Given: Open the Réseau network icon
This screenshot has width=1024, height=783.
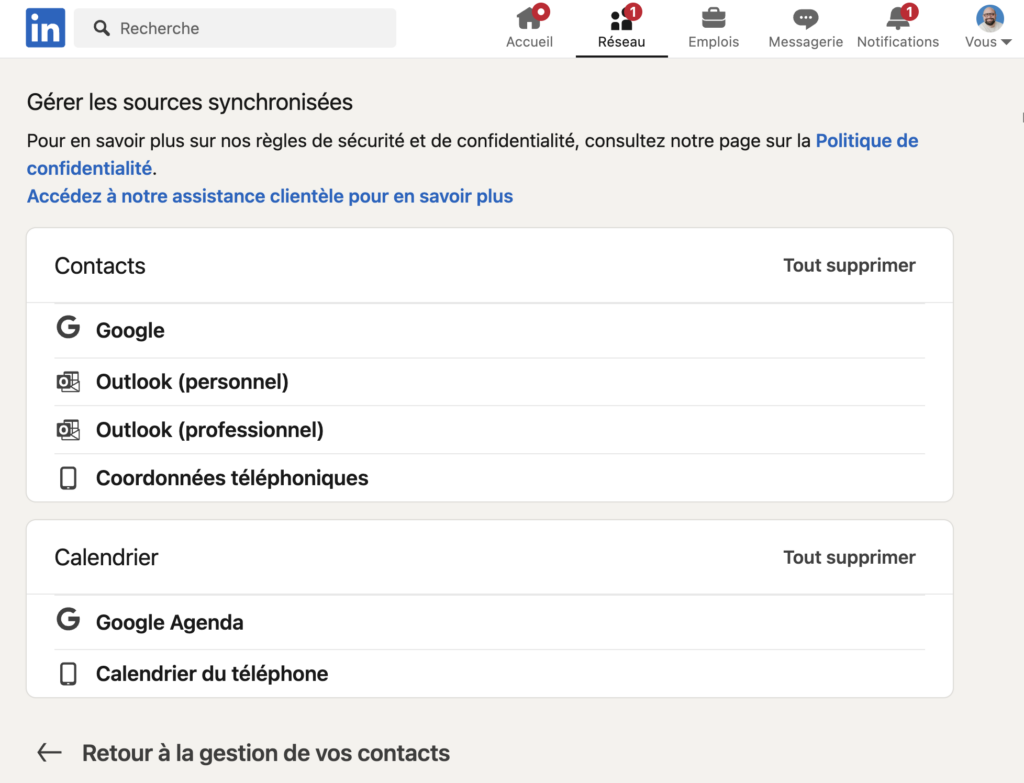Looking at the screenshot, I should click(621, 20).
